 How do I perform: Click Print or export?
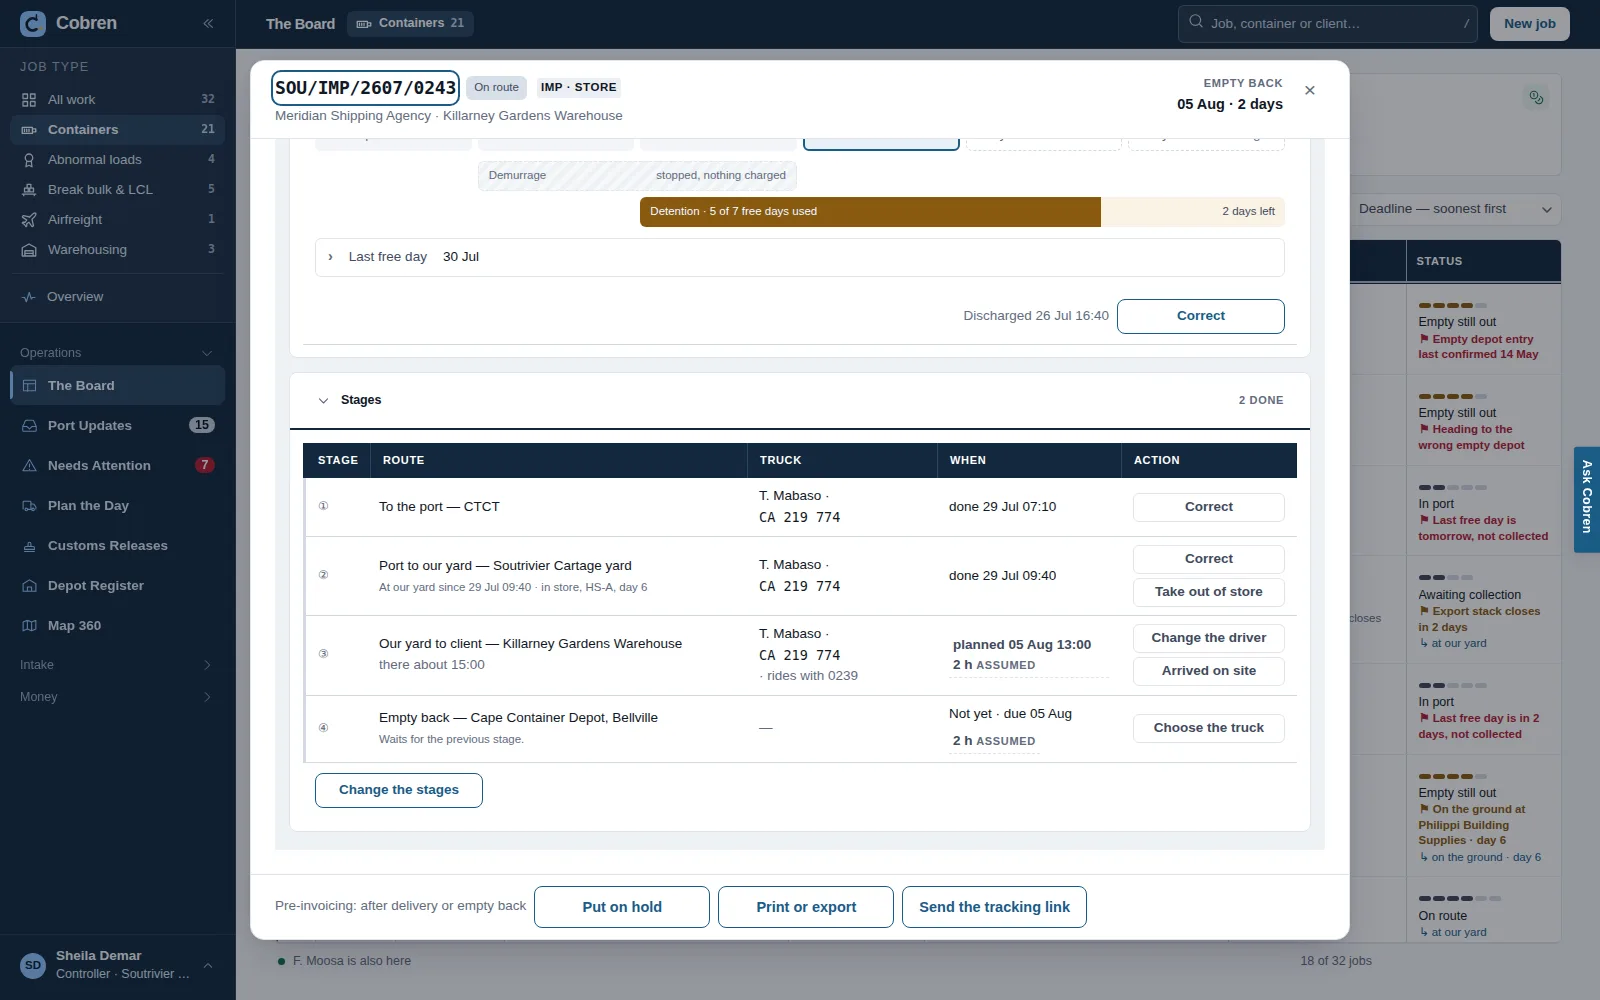pyautogui.click(x=805, y=907)
